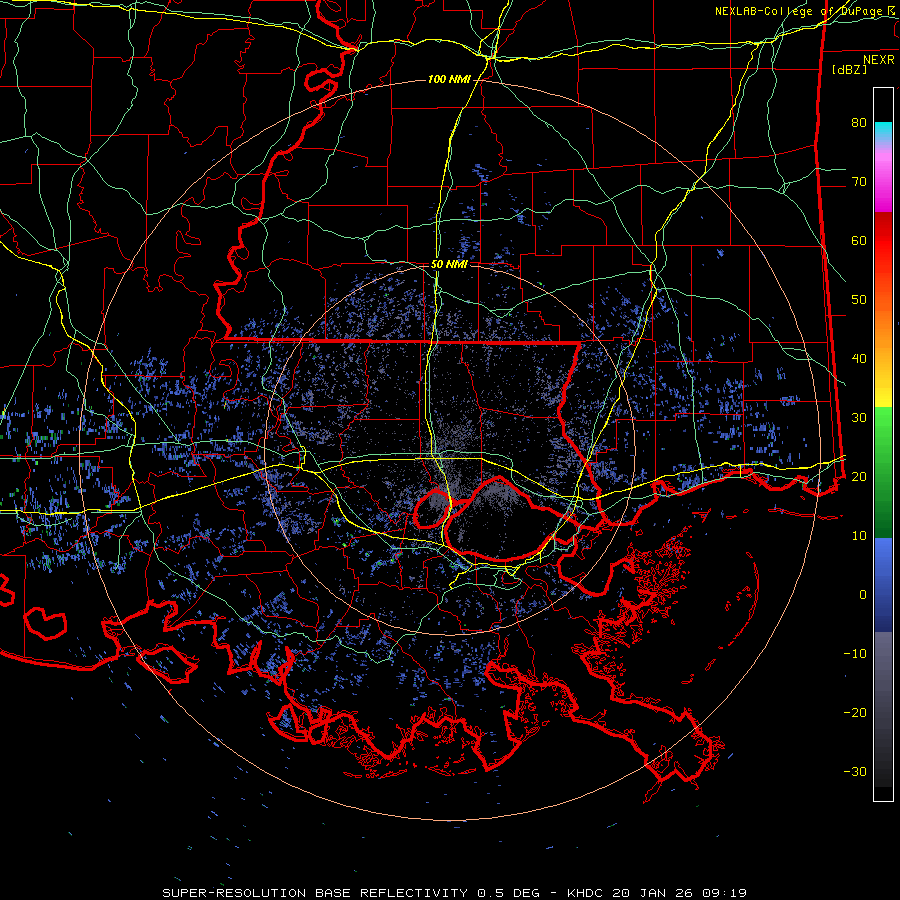Click the "NEXR" label above the legend

[879, 60]
